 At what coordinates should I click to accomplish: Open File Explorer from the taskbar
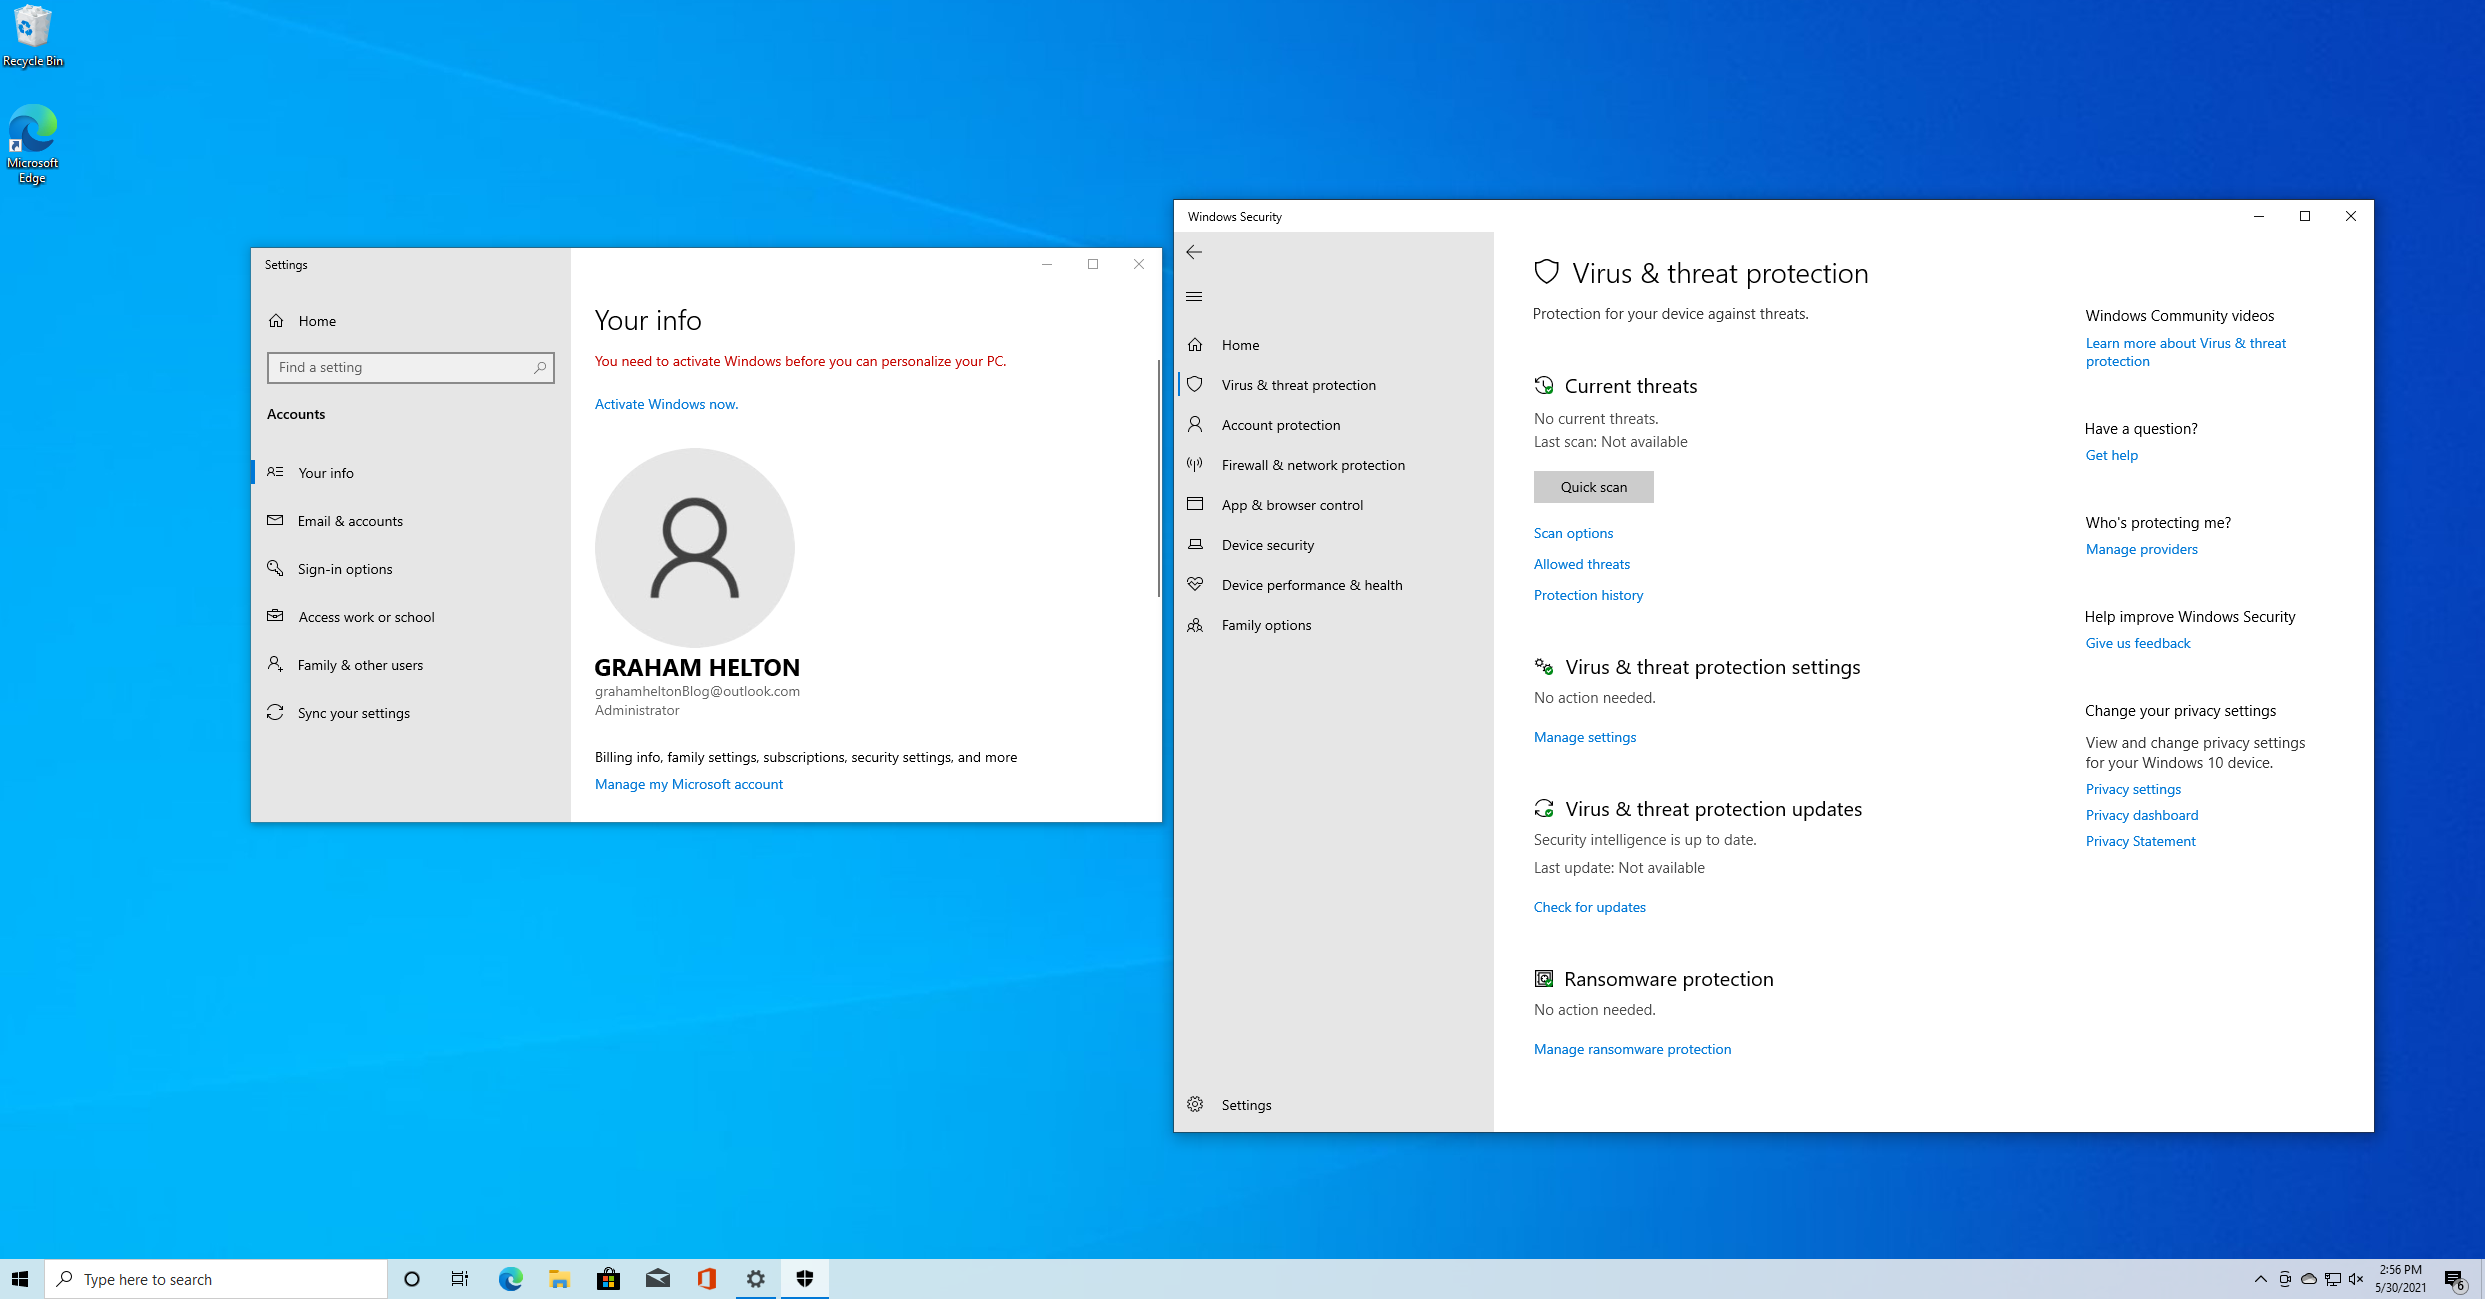[x=559, y=1279]
